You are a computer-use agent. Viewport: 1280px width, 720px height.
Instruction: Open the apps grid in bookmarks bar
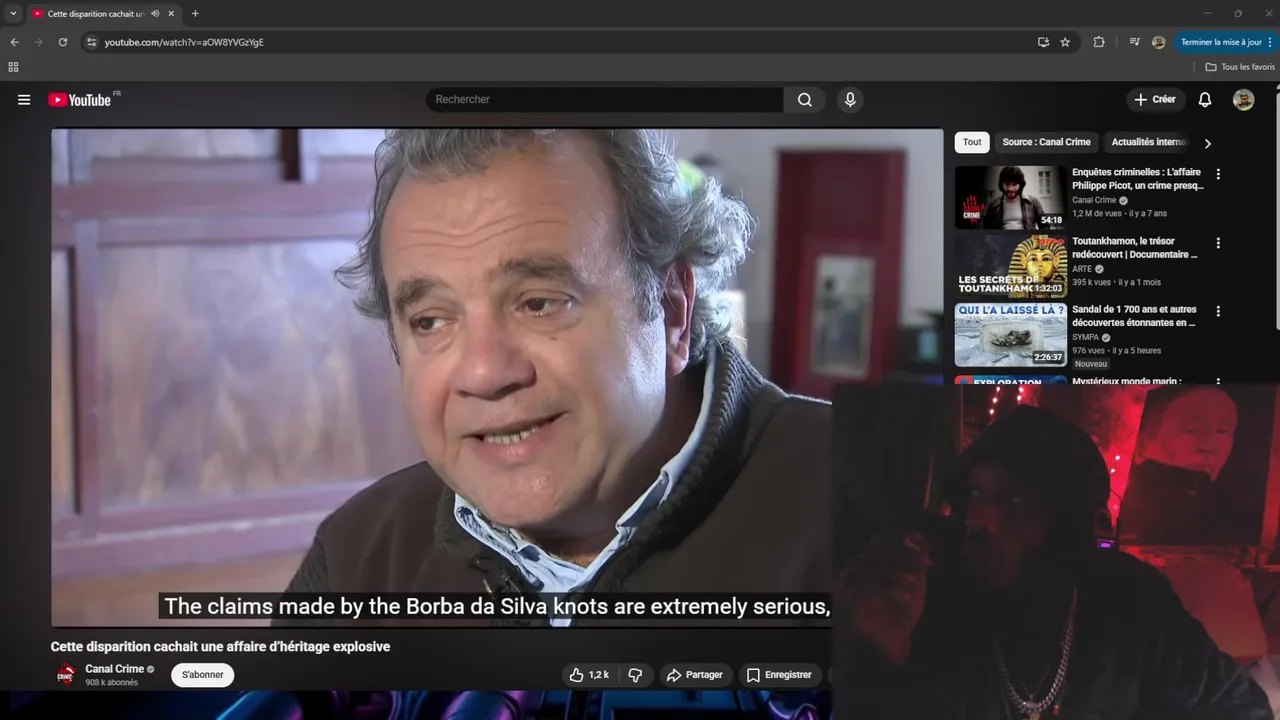(x=13, y=67)
